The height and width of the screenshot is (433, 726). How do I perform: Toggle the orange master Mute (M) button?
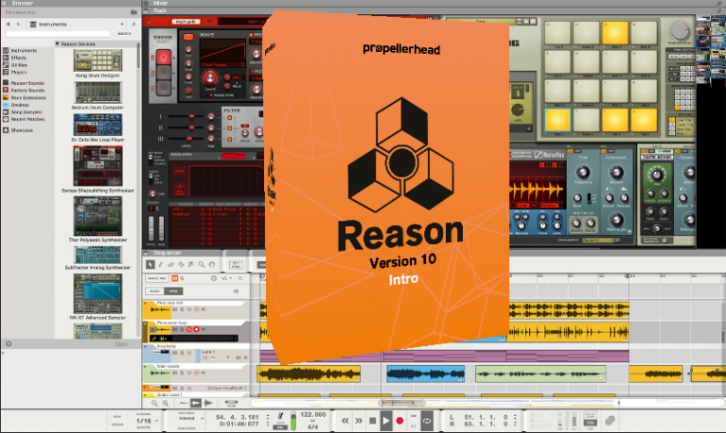(x=175, y=278)
